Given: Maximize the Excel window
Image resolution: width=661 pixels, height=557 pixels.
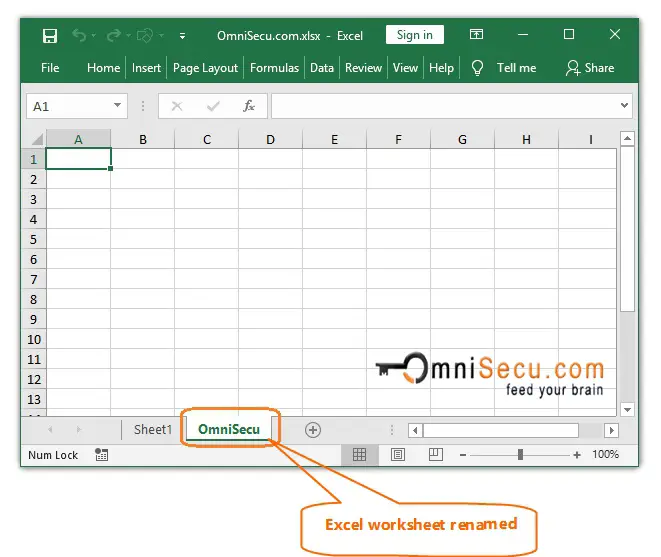Looking at the screenshot, I should [x=569, y=34].
